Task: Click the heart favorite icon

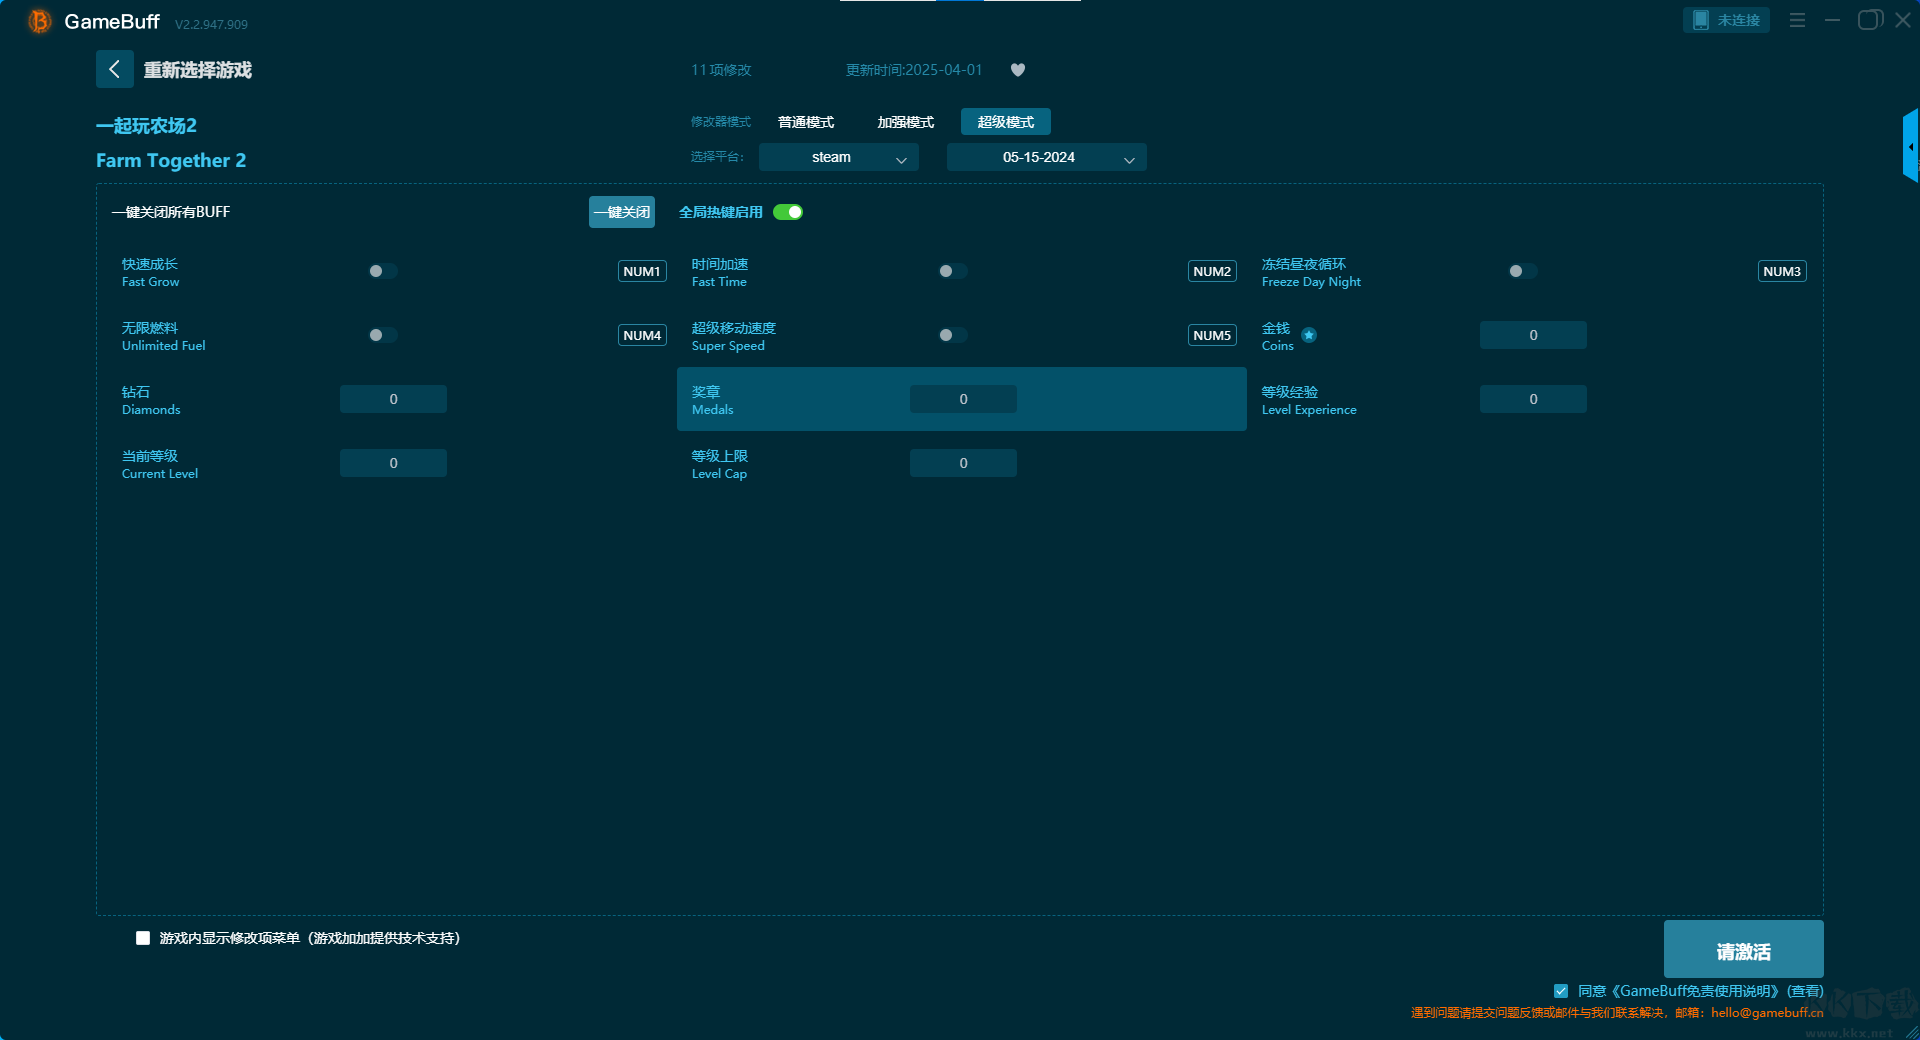Action: tap(1017, 70)
